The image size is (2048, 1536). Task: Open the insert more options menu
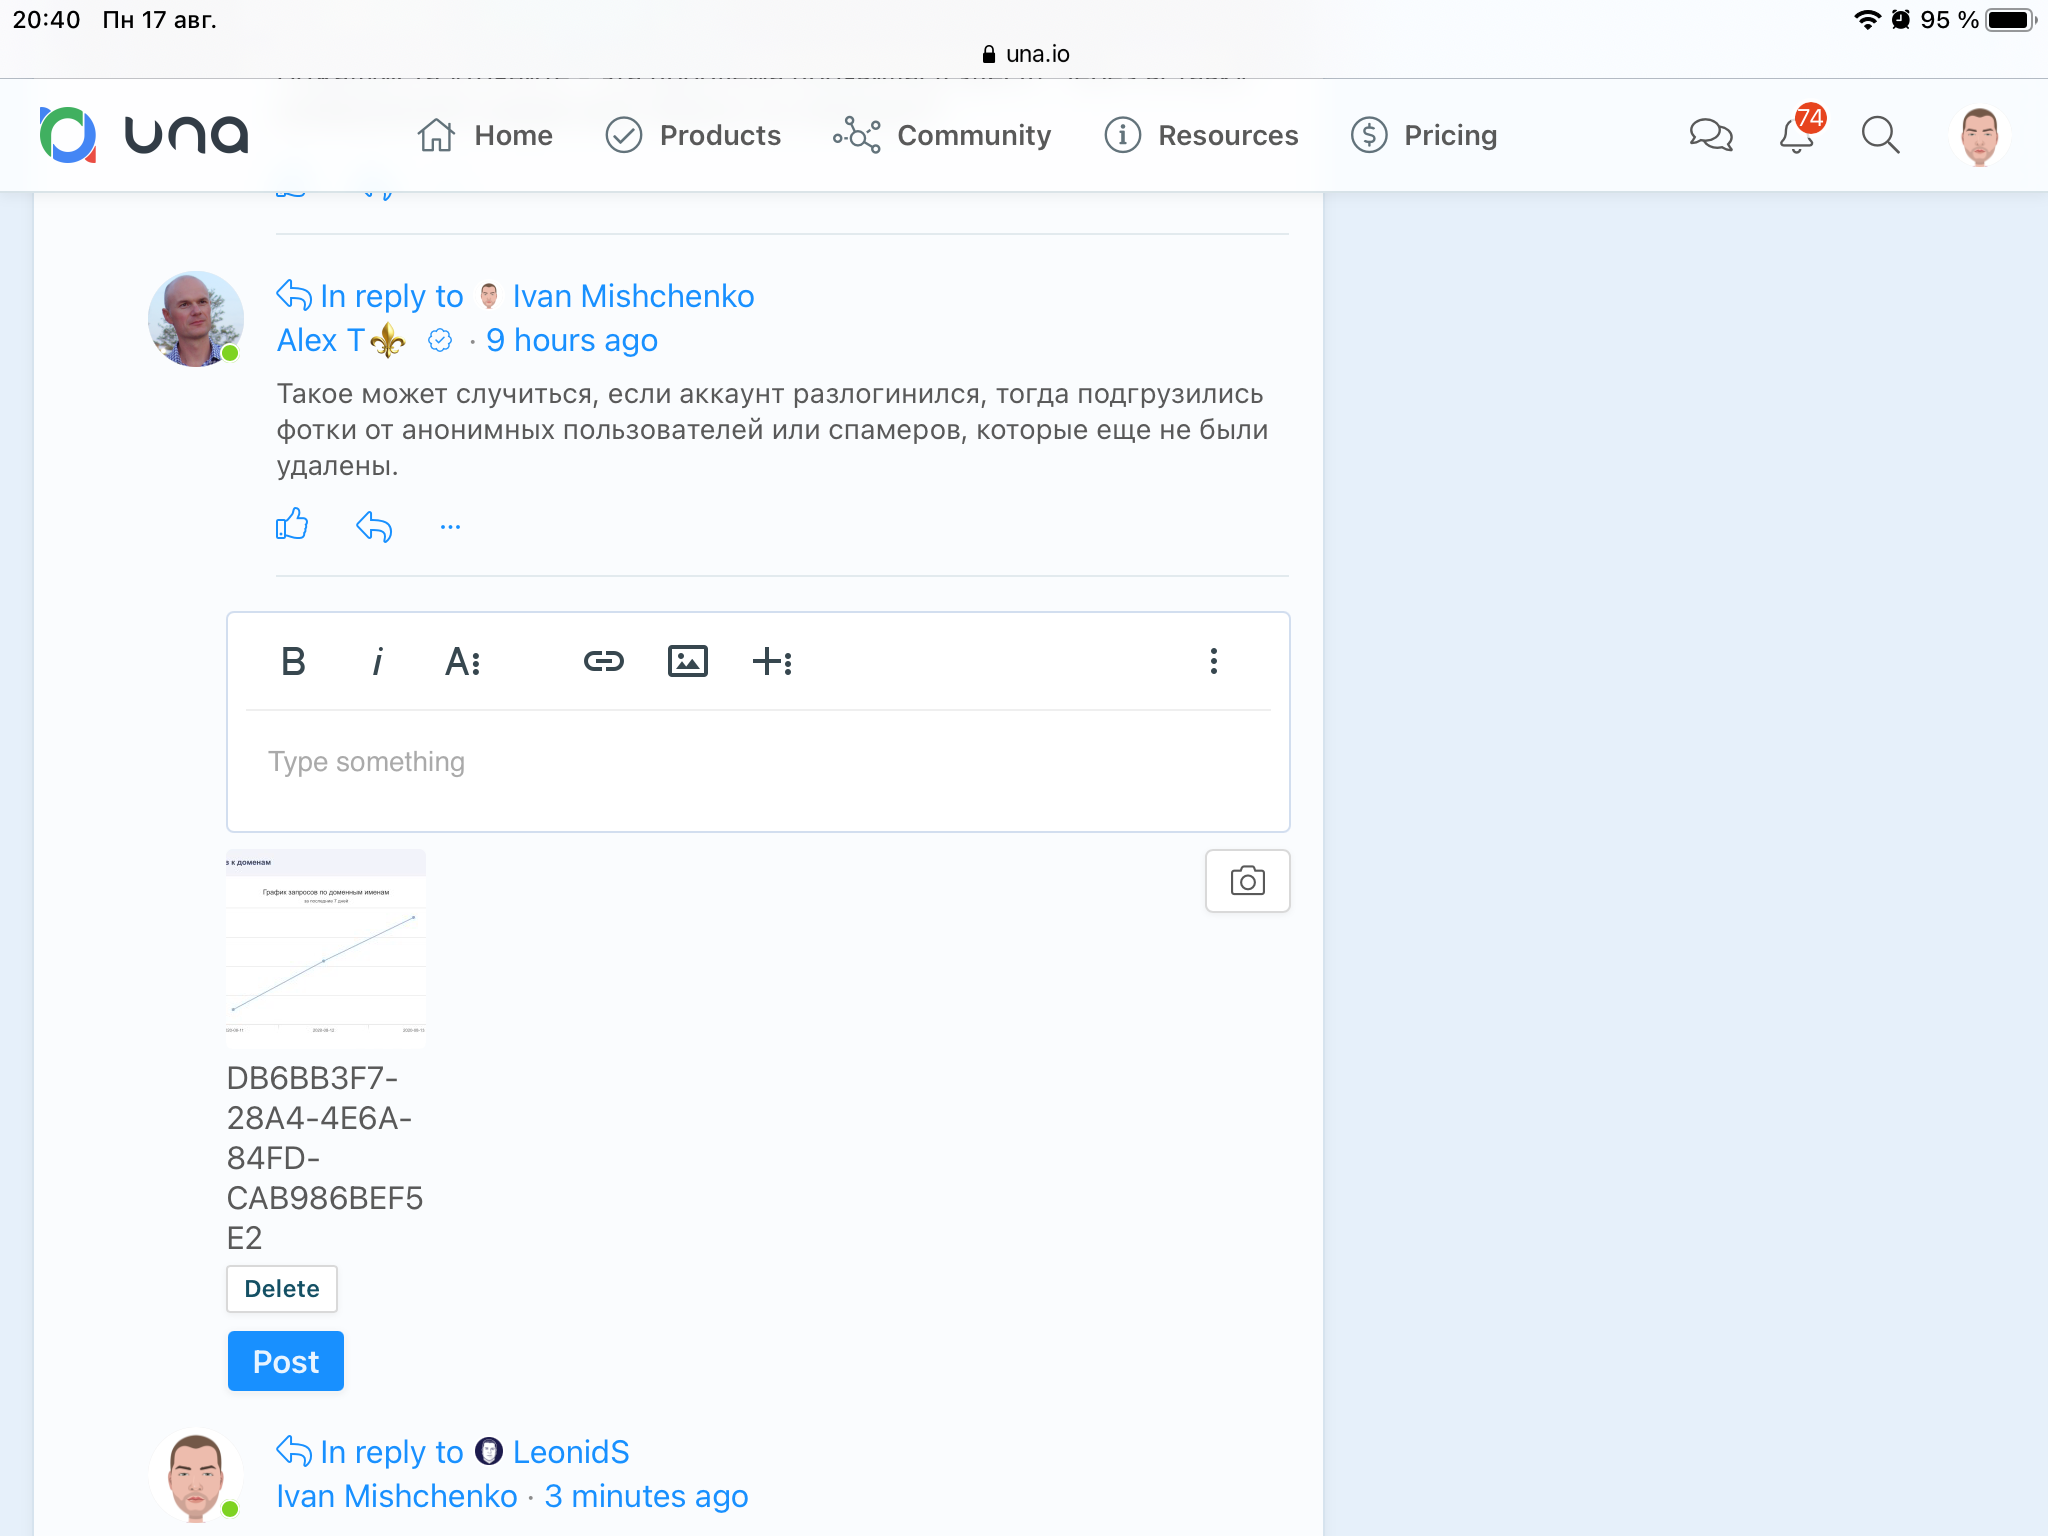pos(772,661)
